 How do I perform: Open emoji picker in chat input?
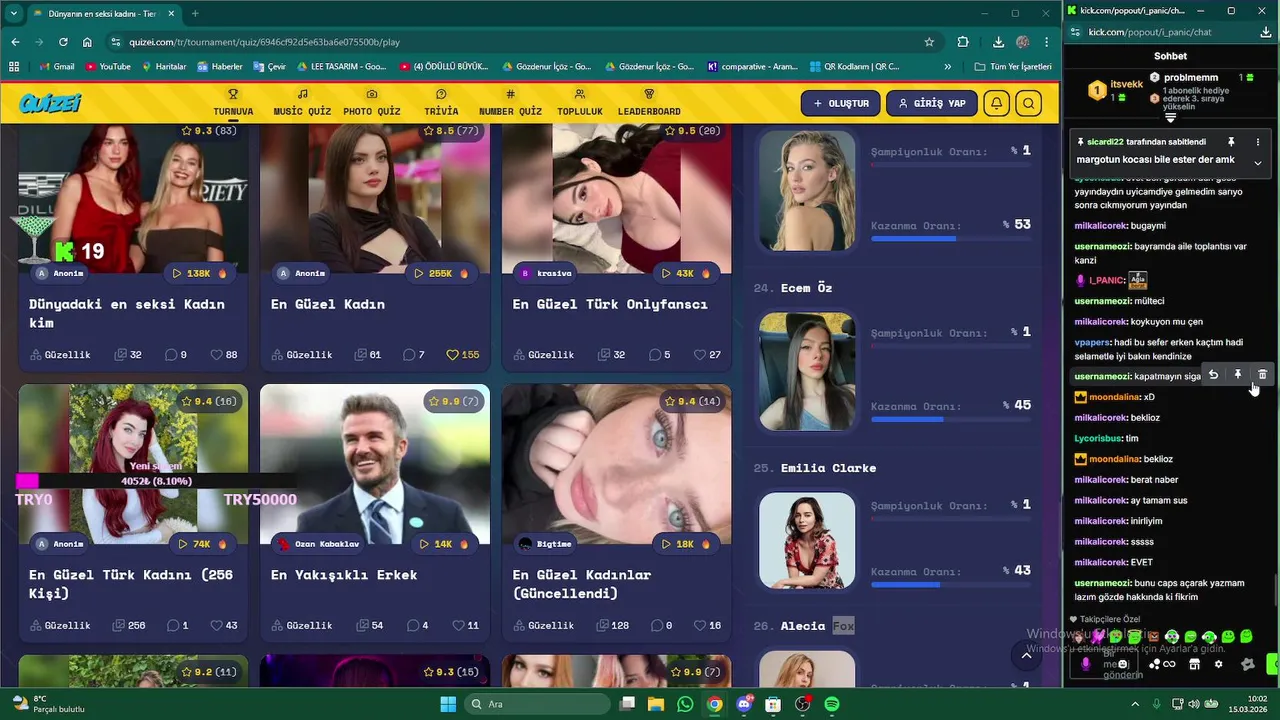pyautogui.click(x=1123, y=664)
